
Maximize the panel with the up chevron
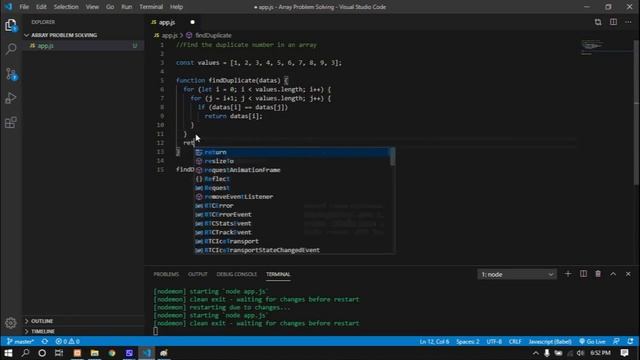point(613,274)
